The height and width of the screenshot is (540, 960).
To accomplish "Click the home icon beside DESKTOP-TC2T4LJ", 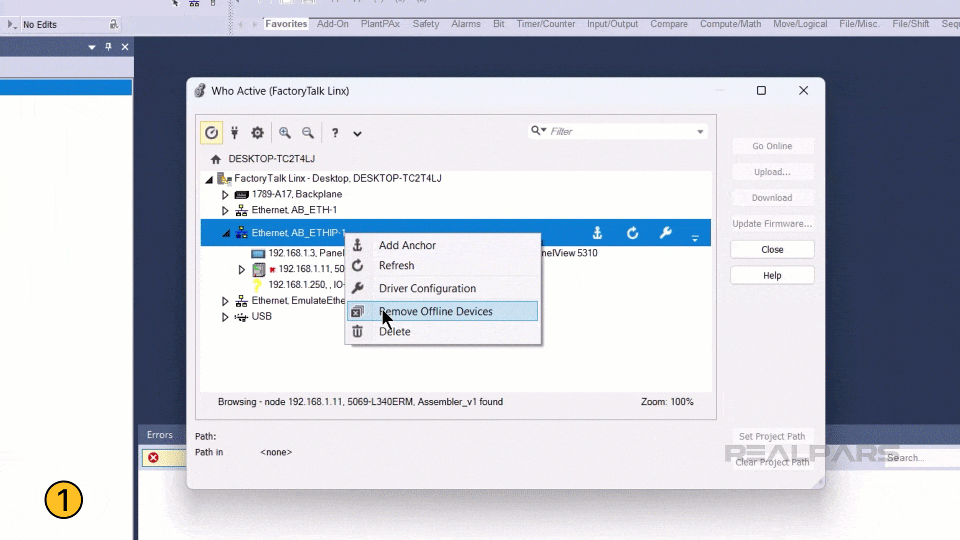I will pyautogui.click(x=216, y=159).
